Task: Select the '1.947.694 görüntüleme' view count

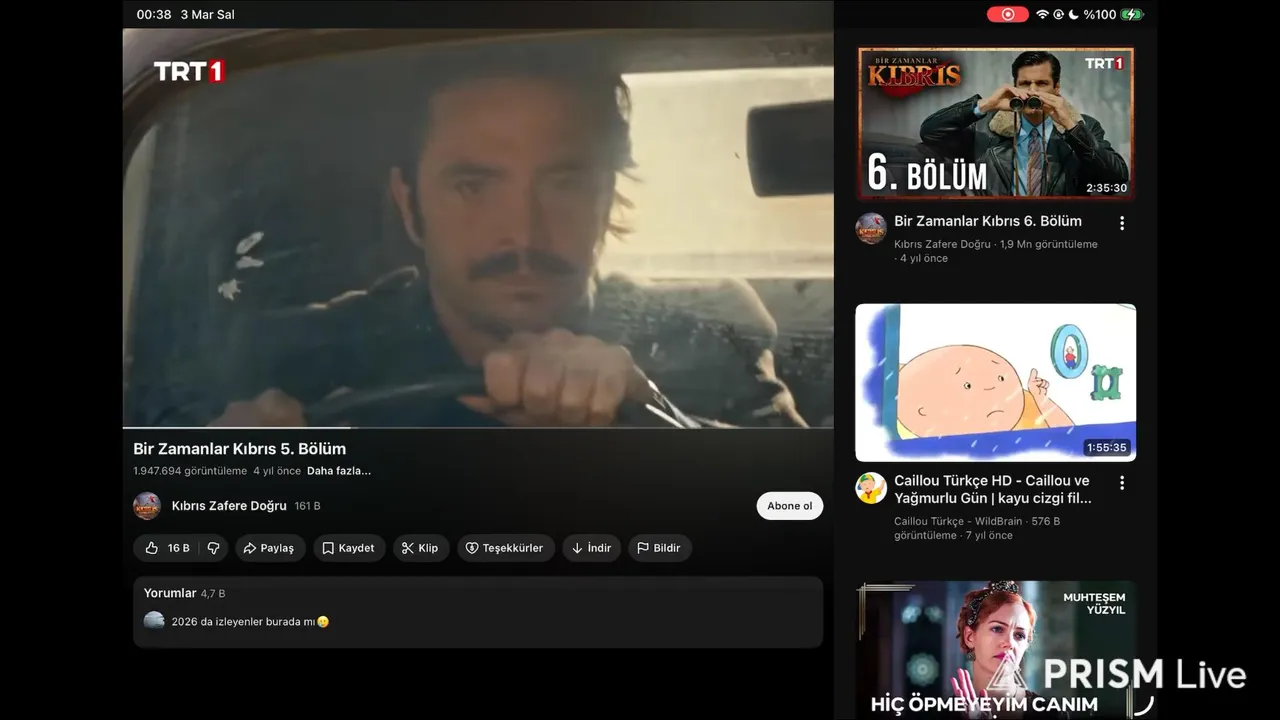Action: 190,471
